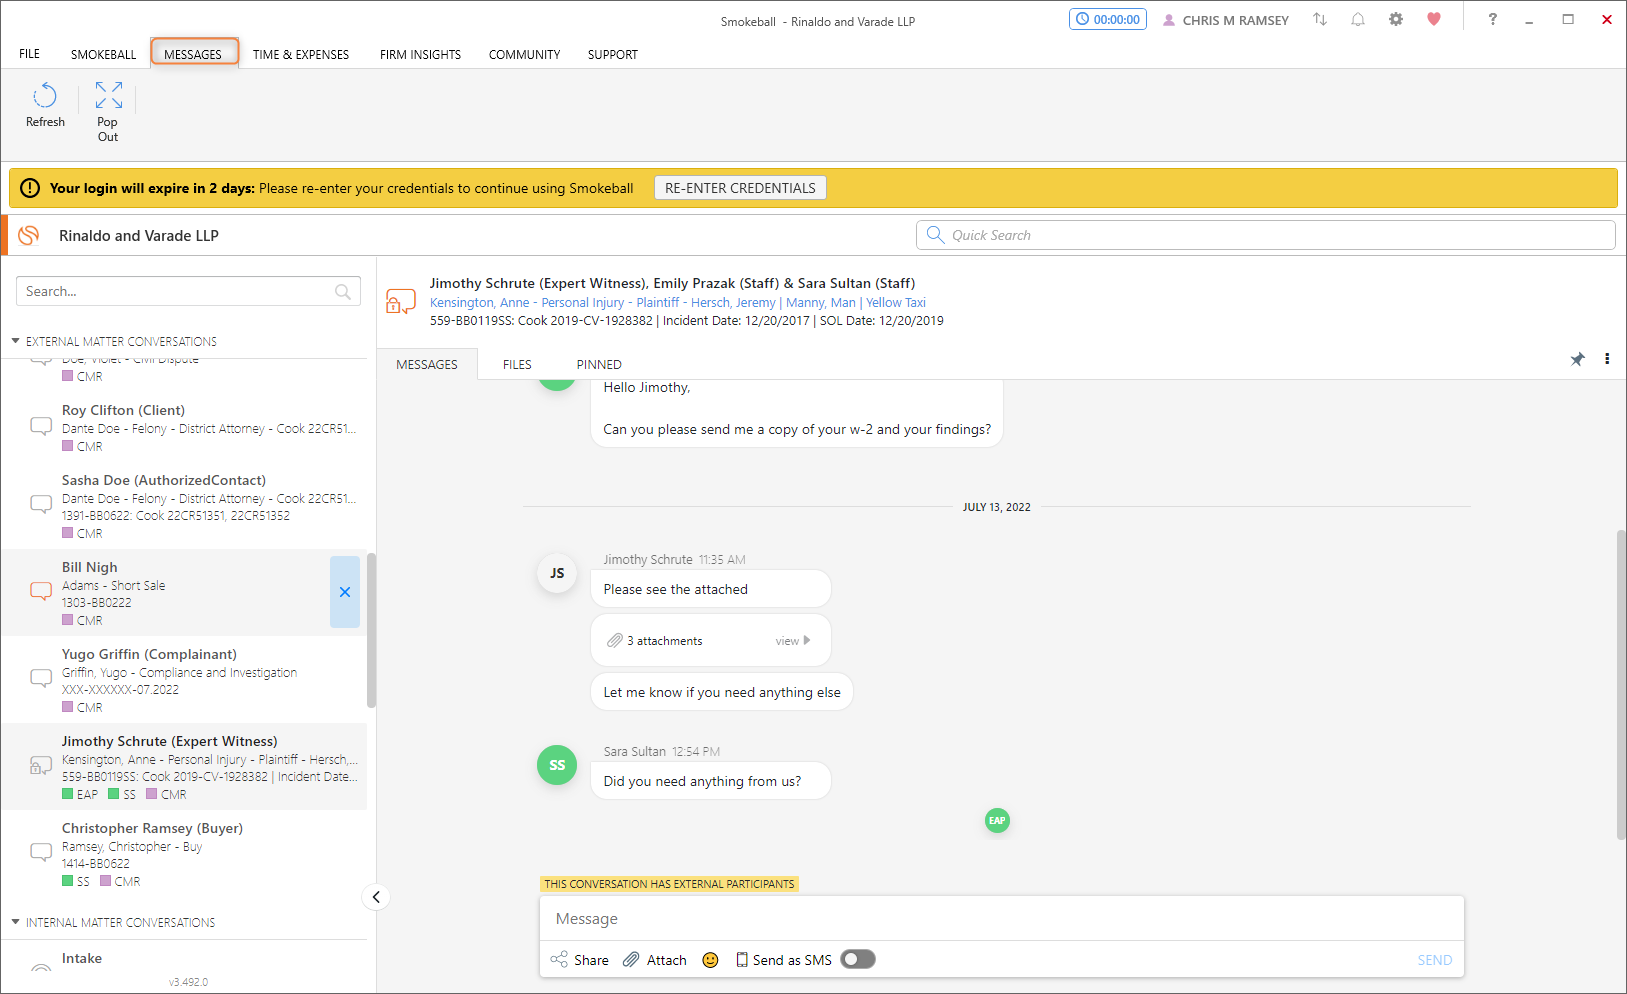Click the Refresh icon in the ribbon
Image resolution: width=1627 pixels, height=994 pixels.
click(x=45, y=97)
